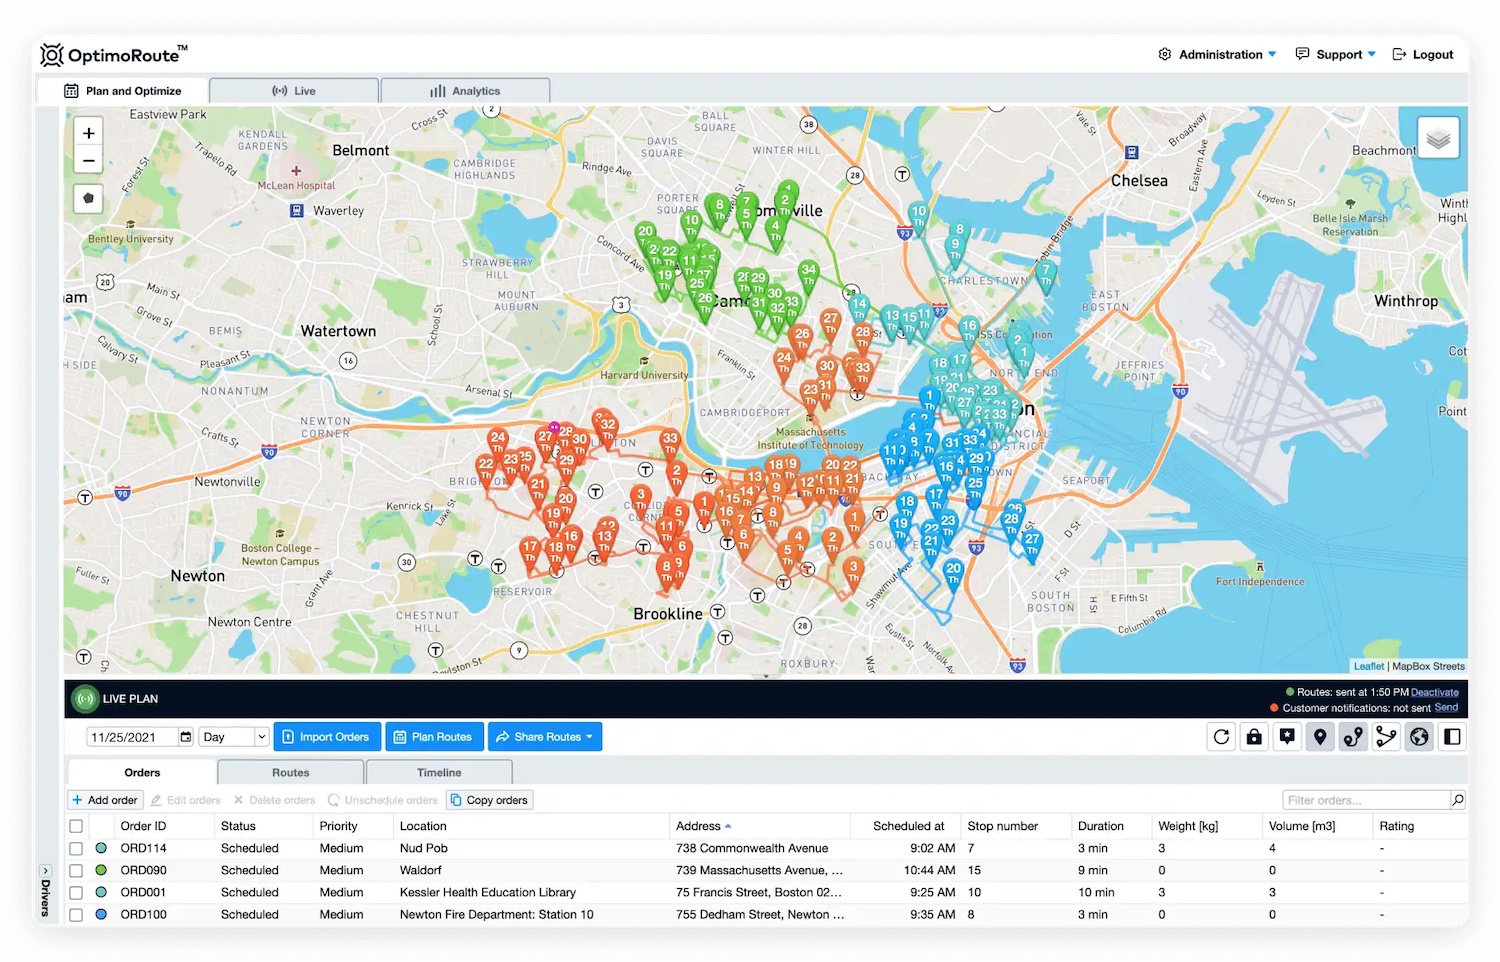Image resolution: width=1500 pixels, height=962 pixels.
Task: Check the box for order ORD114
Action: click(x=76, y=848)
